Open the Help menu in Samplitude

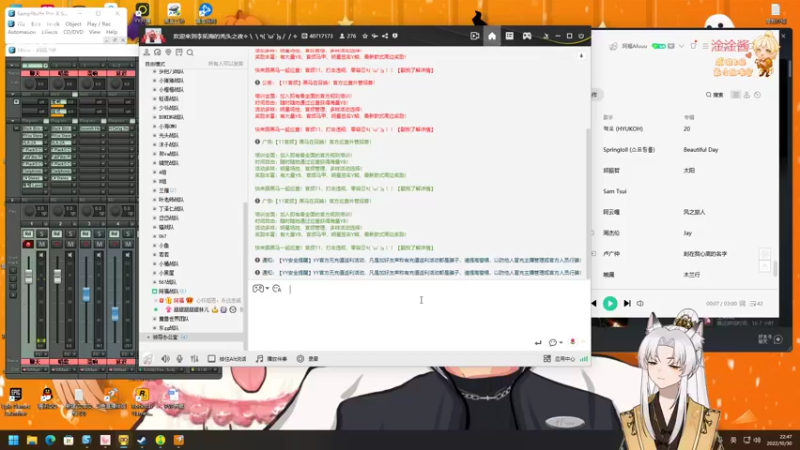[x=111, y=32]
